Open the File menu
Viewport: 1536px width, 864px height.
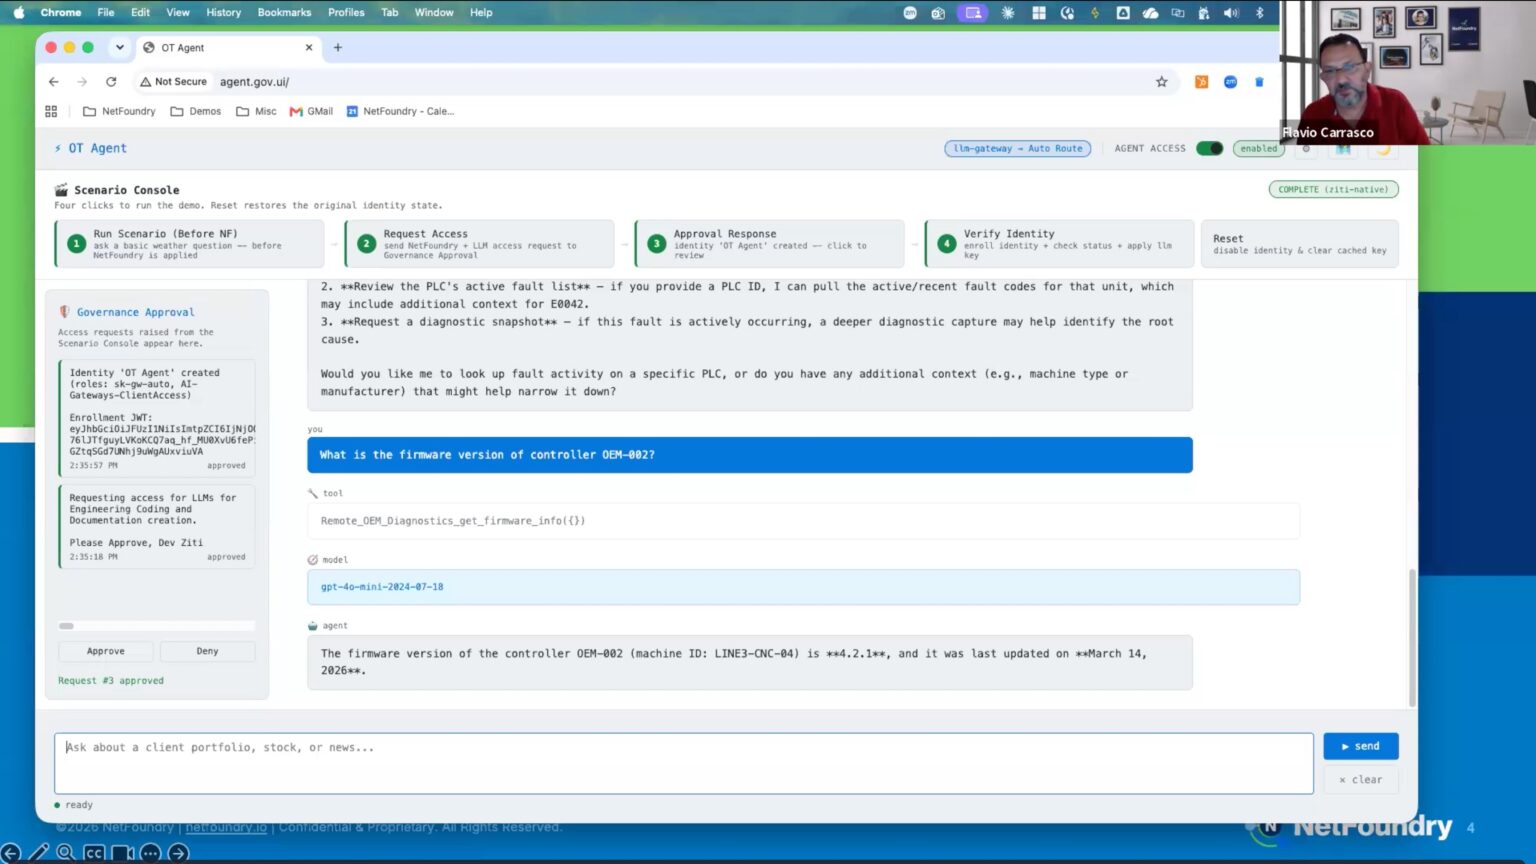[105, 12]
